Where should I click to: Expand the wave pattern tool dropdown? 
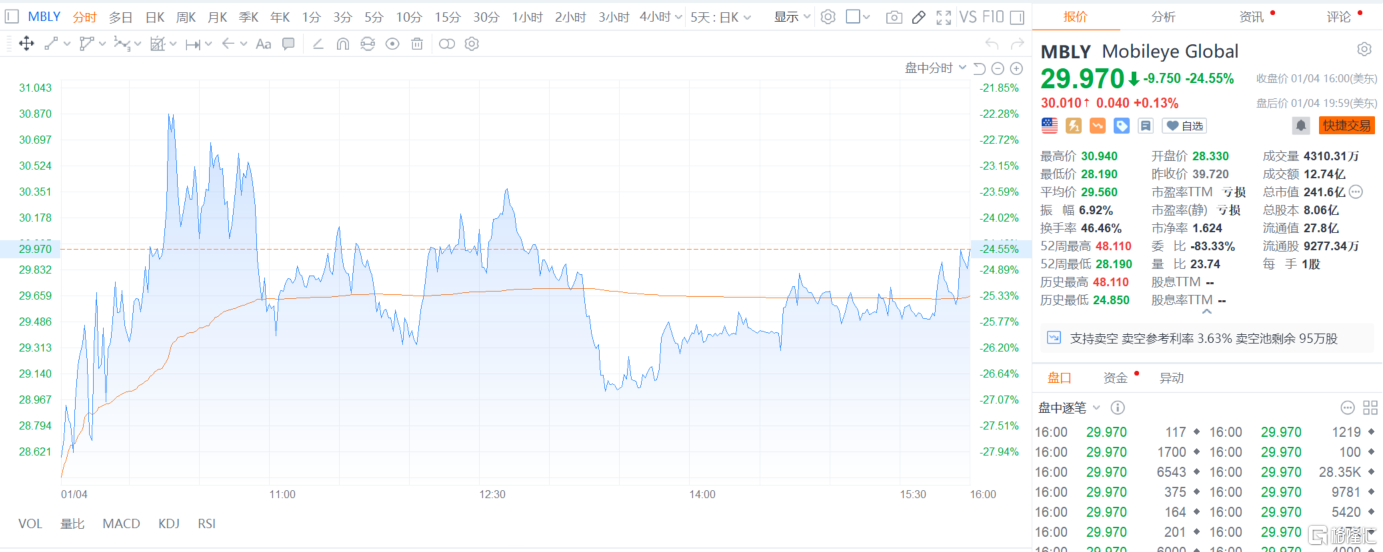click(x=138, y=44)
